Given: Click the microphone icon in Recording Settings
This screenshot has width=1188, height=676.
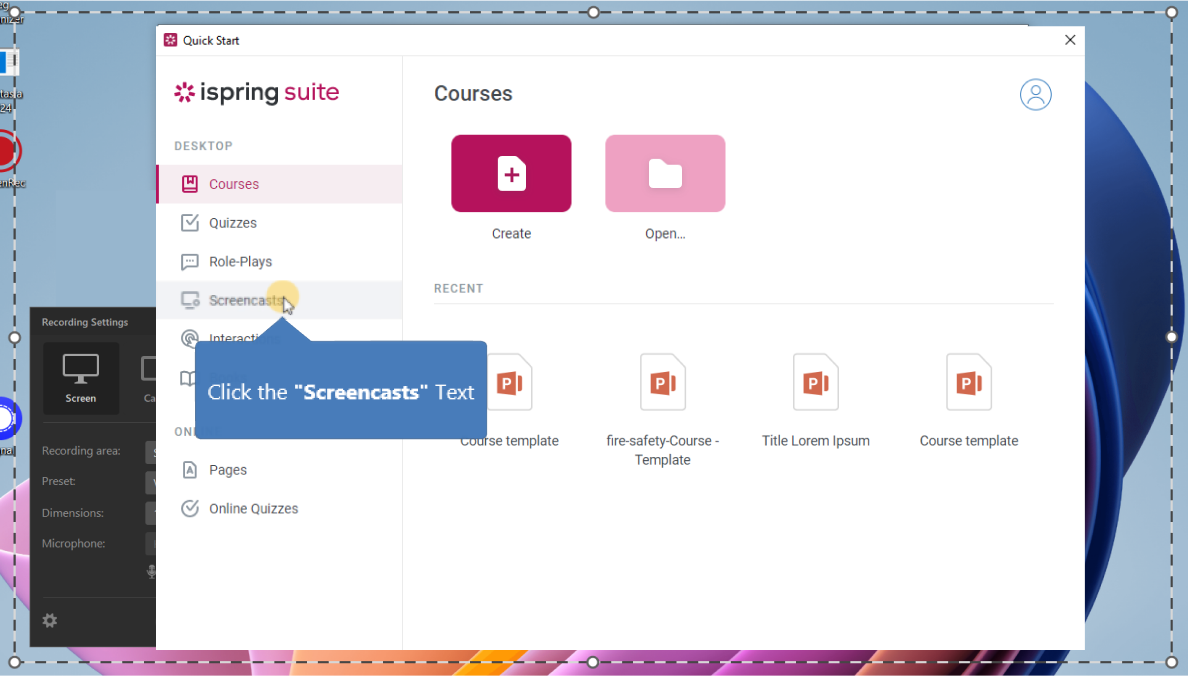Looking at the screenshot, I should click(x=151, y=571).
